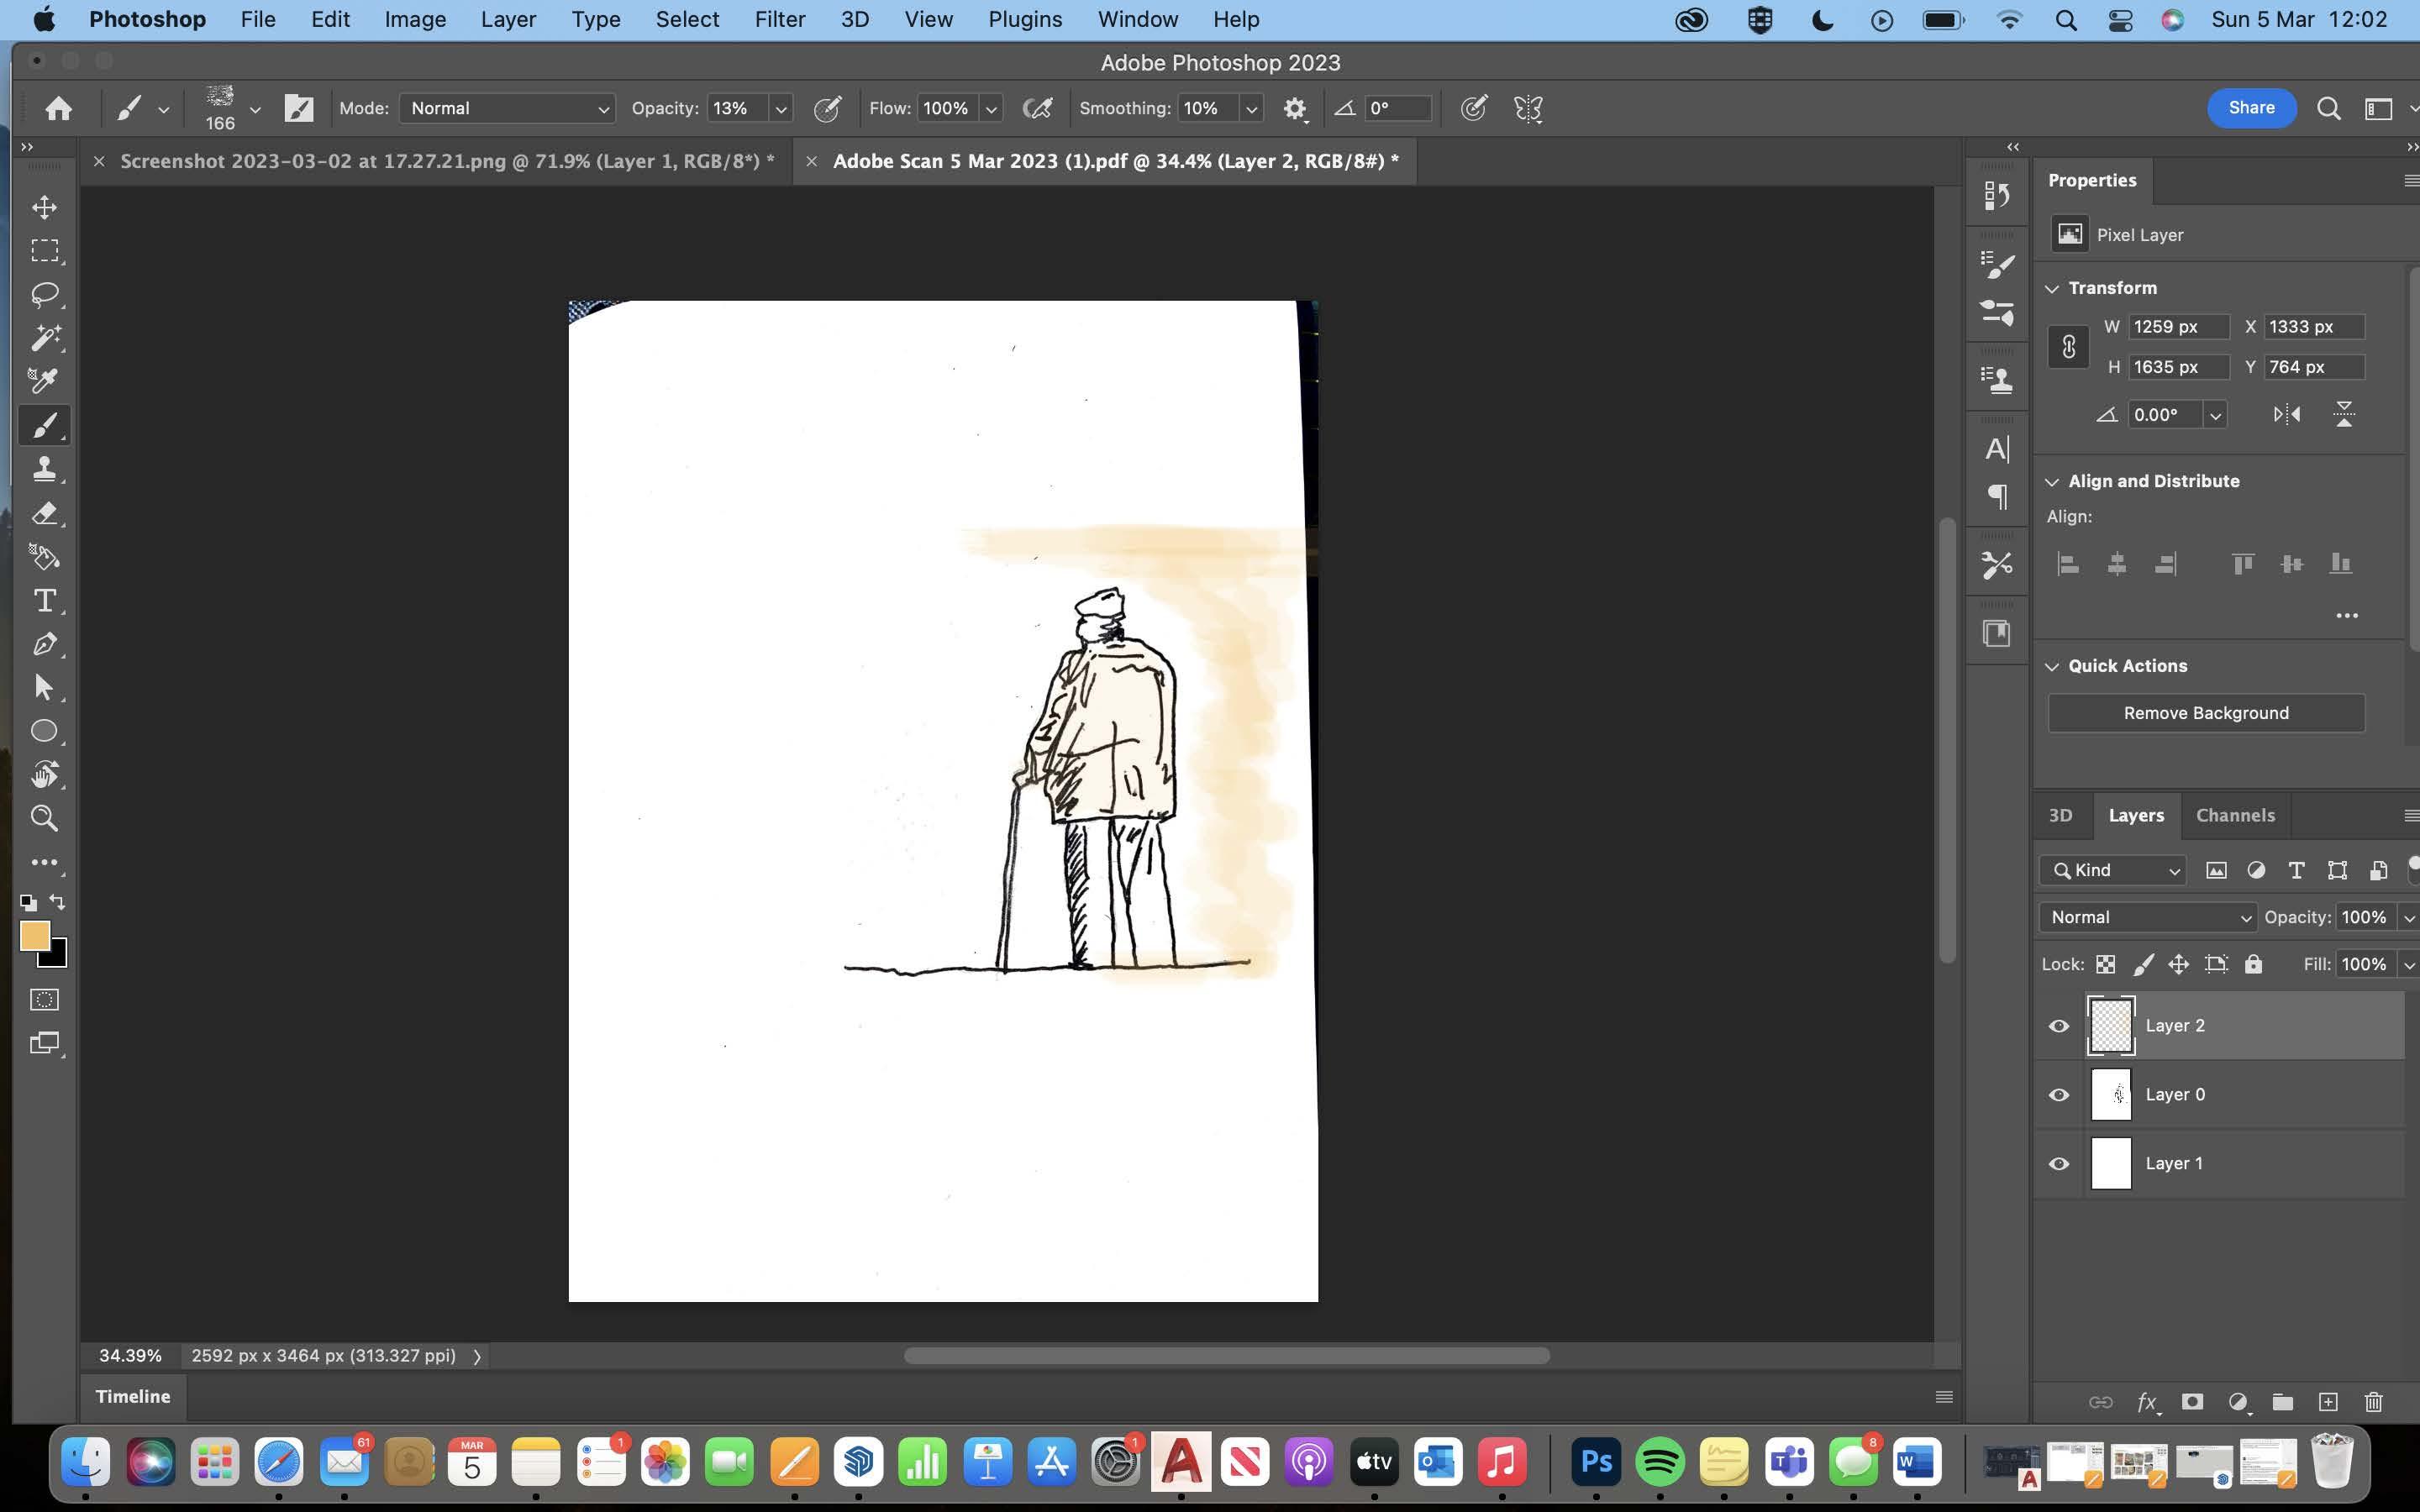
Task: Select the Horizontal Type tool
Action: [x=44, y=600]
